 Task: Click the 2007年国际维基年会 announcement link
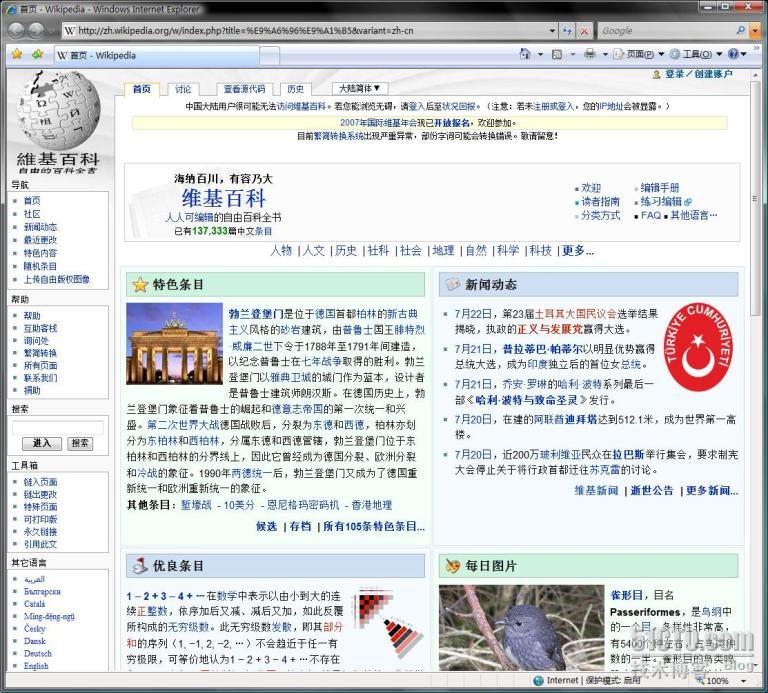[x=381, y=122]
